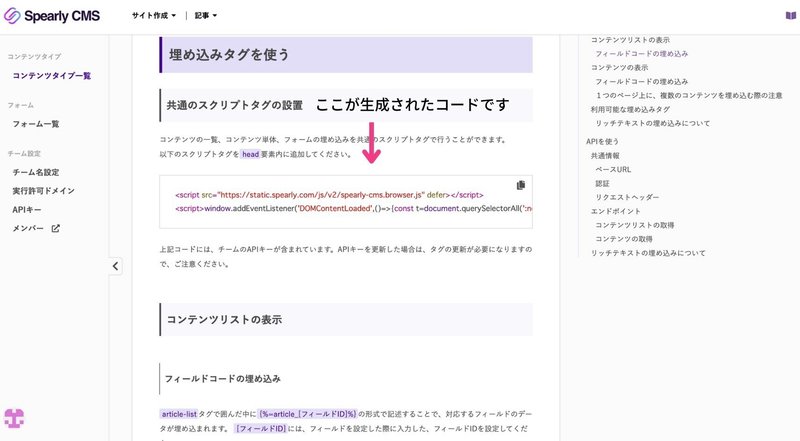This screenshot has height=441, width=800.
Task: Jump to 利用可能な埋め込みタグ section
Action: pos(630,109)
